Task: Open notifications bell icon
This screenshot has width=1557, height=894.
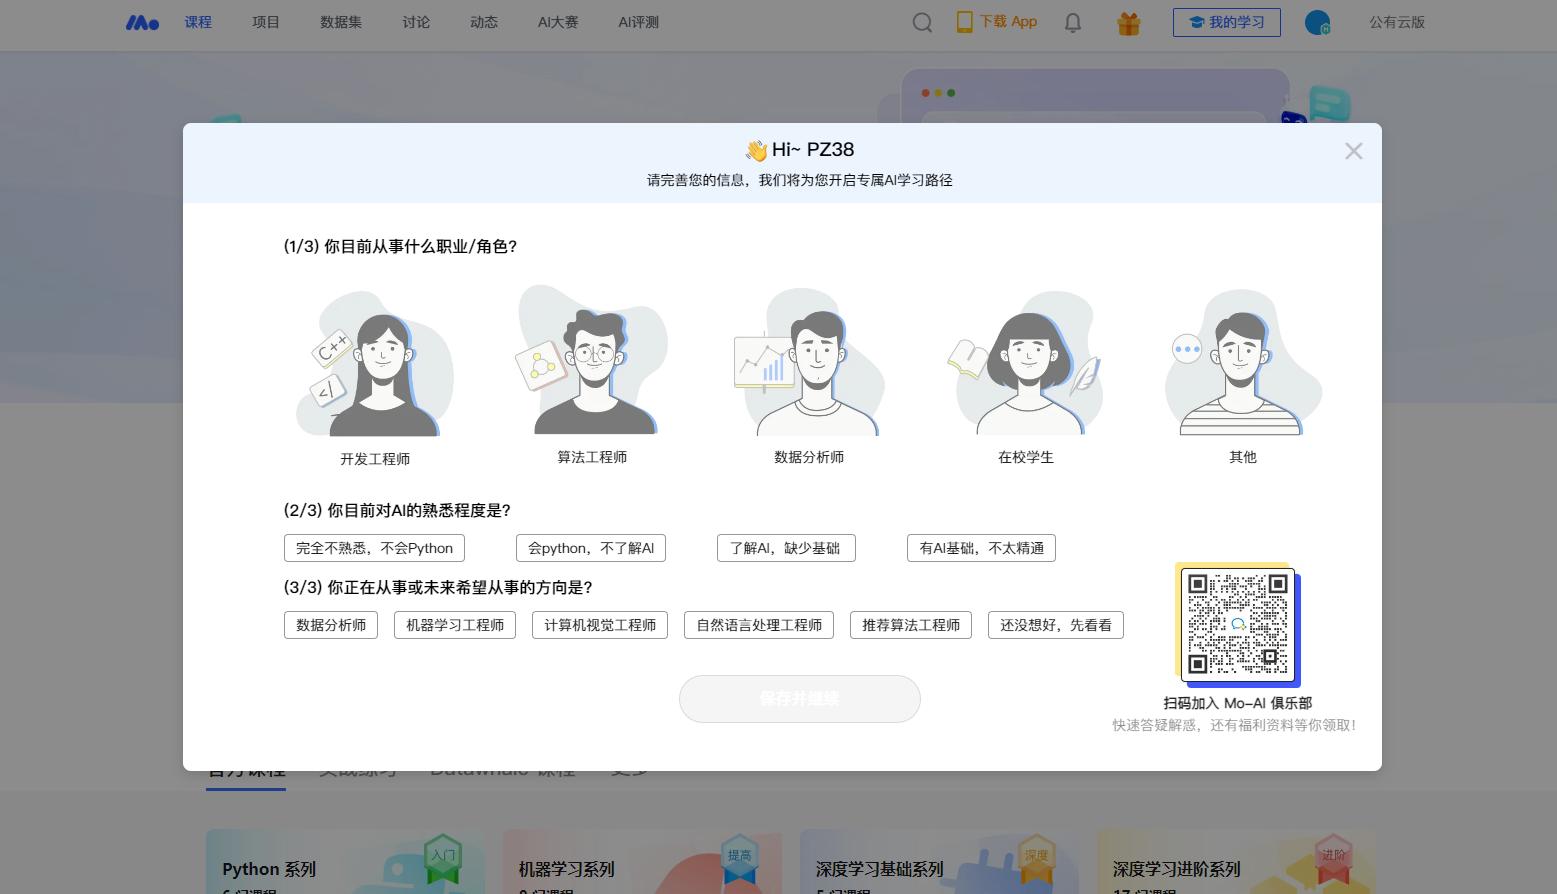Action: click(x=1072, y=22)
